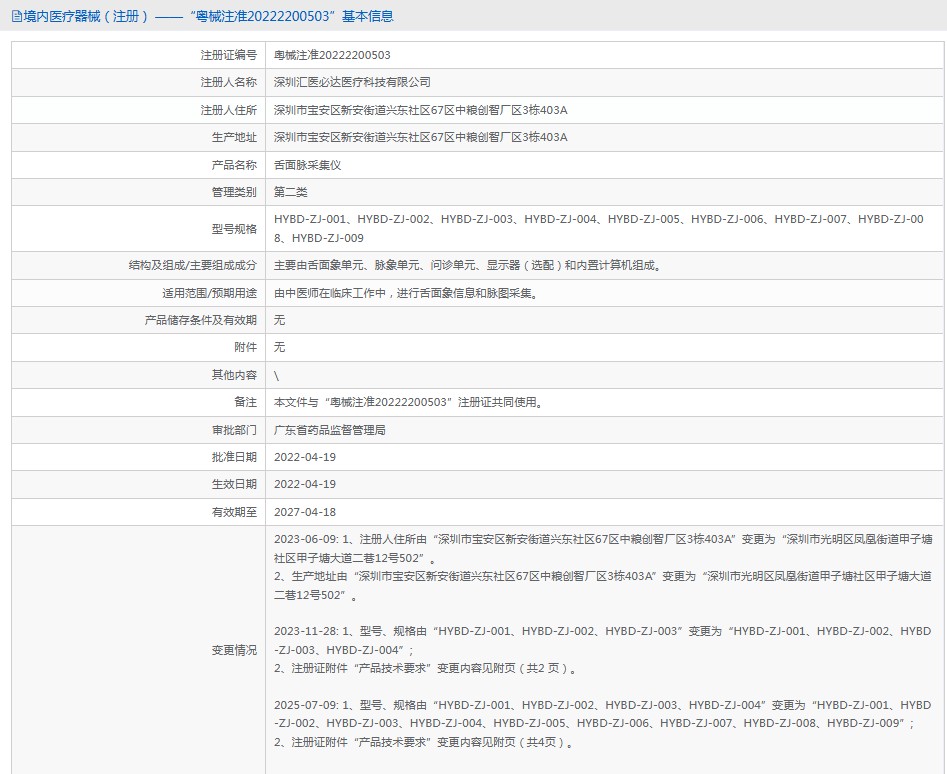Select the 注册人名称 label

pyautogui.click(x=228, y=82)
